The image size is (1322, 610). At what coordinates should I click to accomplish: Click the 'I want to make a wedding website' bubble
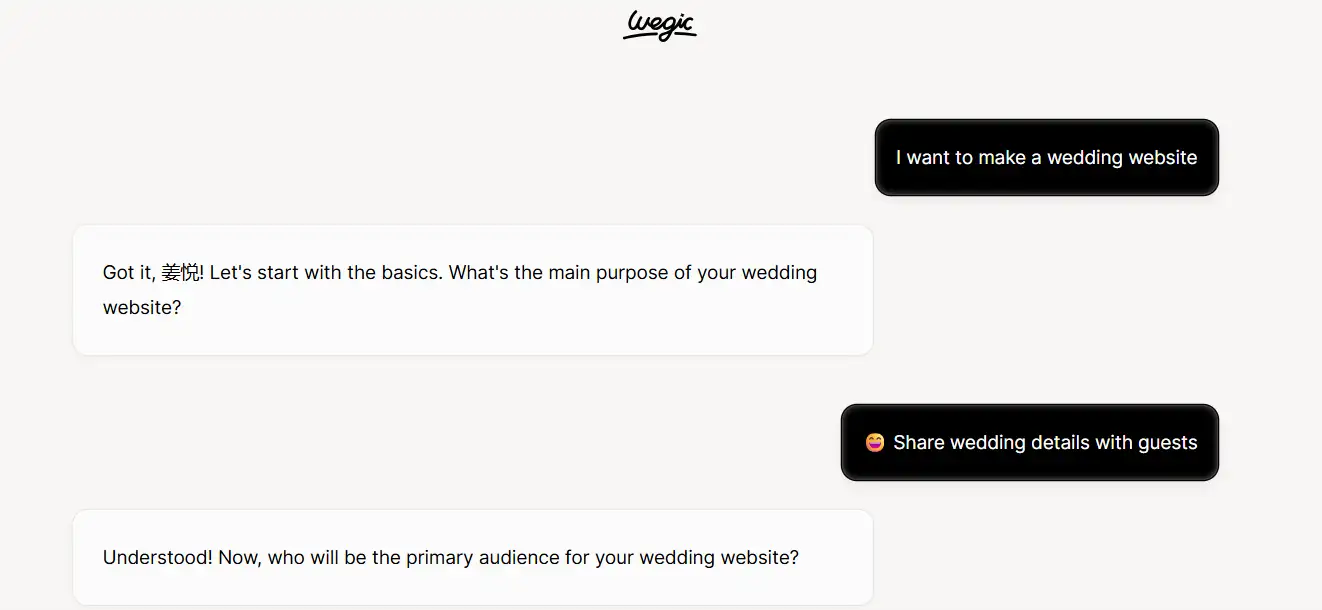1046,158
